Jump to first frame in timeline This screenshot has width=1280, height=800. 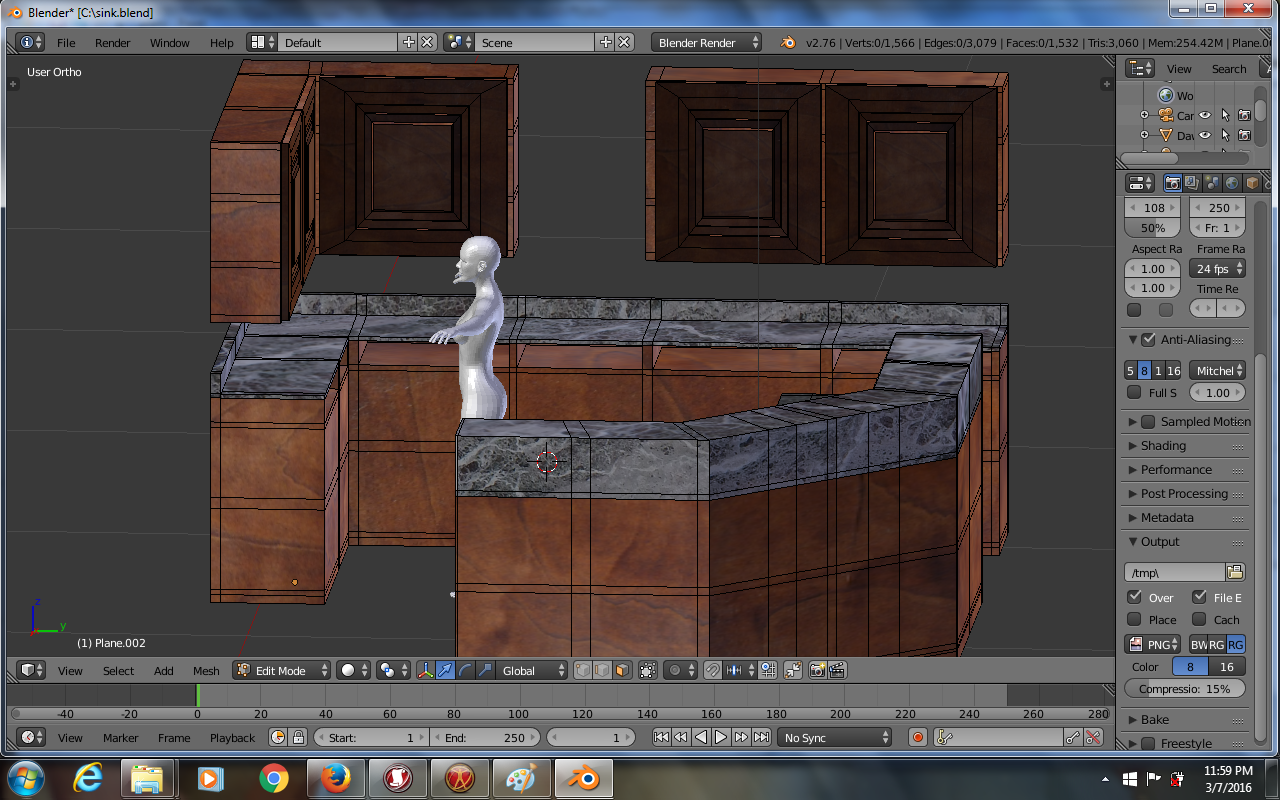tap(661, 737)
